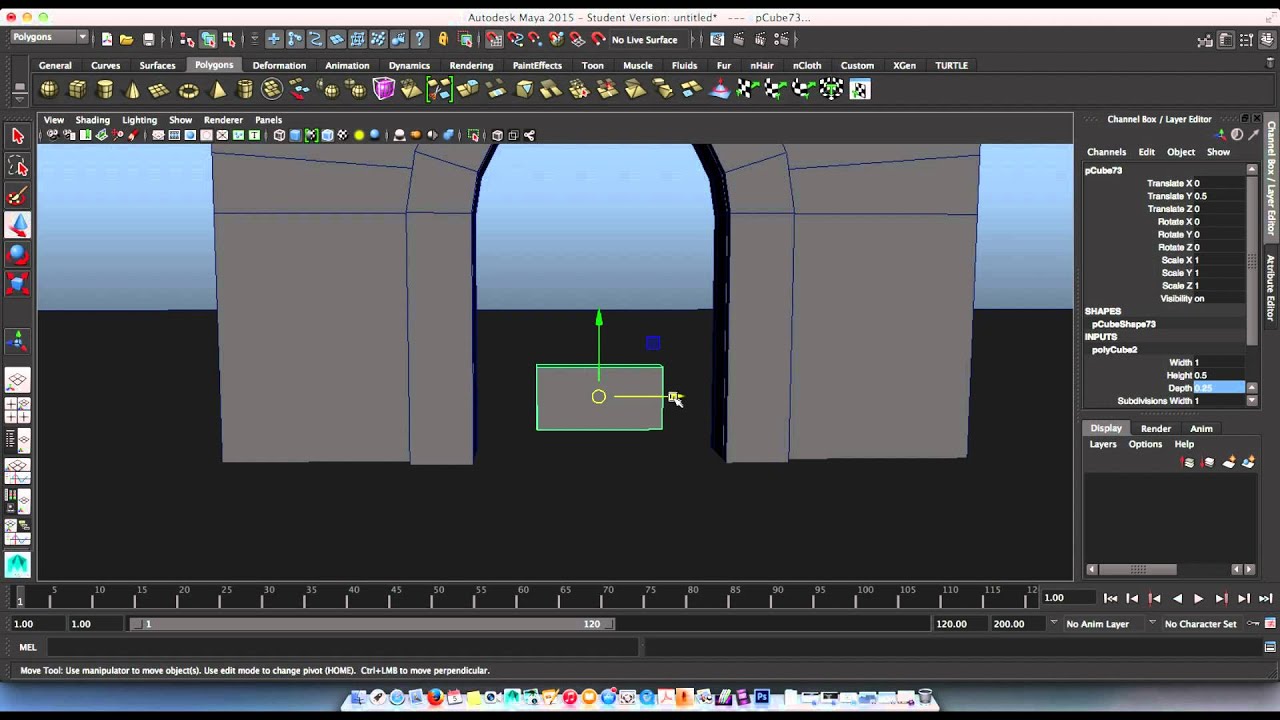Open a scene with the folder icon

tap(127, 39)
